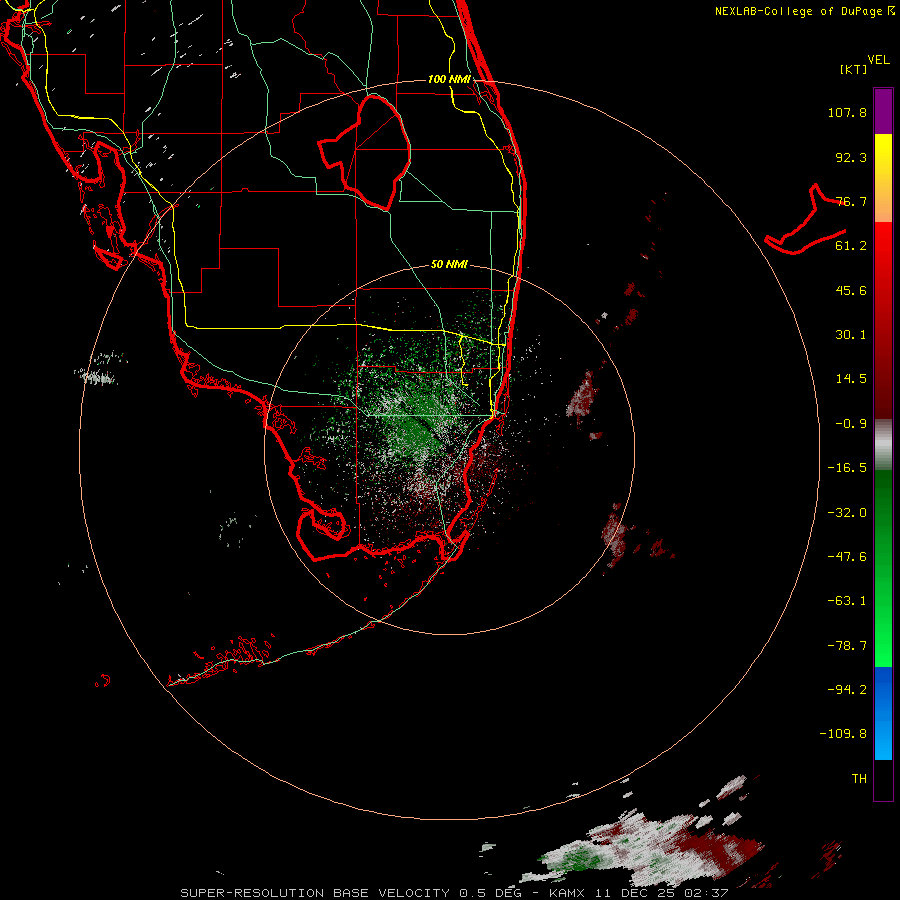Viewport: 900px width, 900px height.
Task: Select the -32.0 scale value
Action: click(x=847, y=513)
